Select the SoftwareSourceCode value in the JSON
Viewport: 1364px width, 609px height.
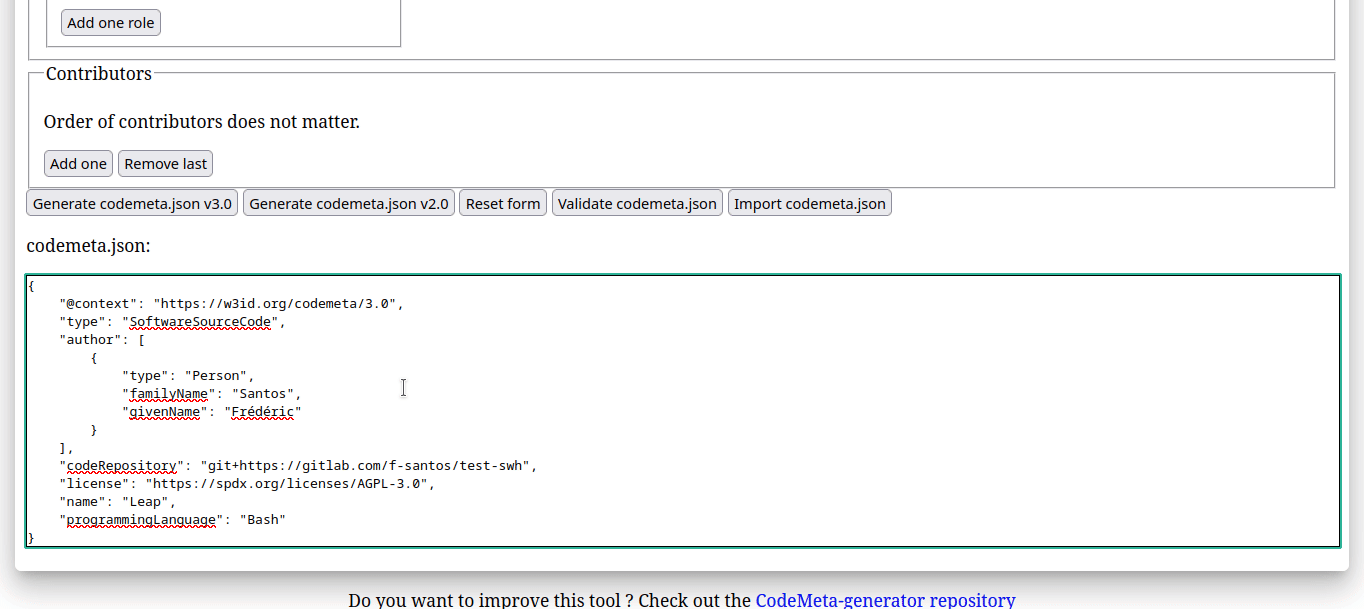click(200, 321)
